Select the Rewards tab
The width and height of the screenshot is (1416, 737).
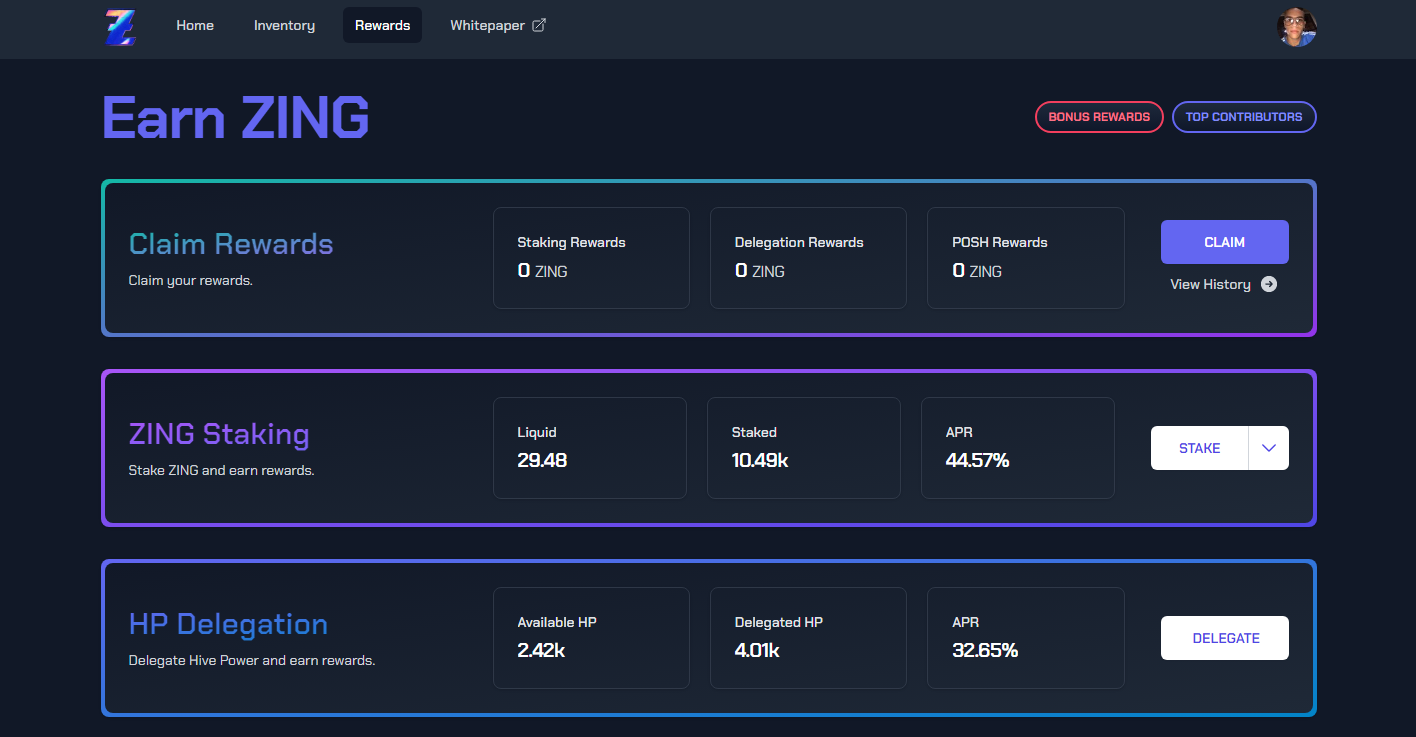click(382, 25)
